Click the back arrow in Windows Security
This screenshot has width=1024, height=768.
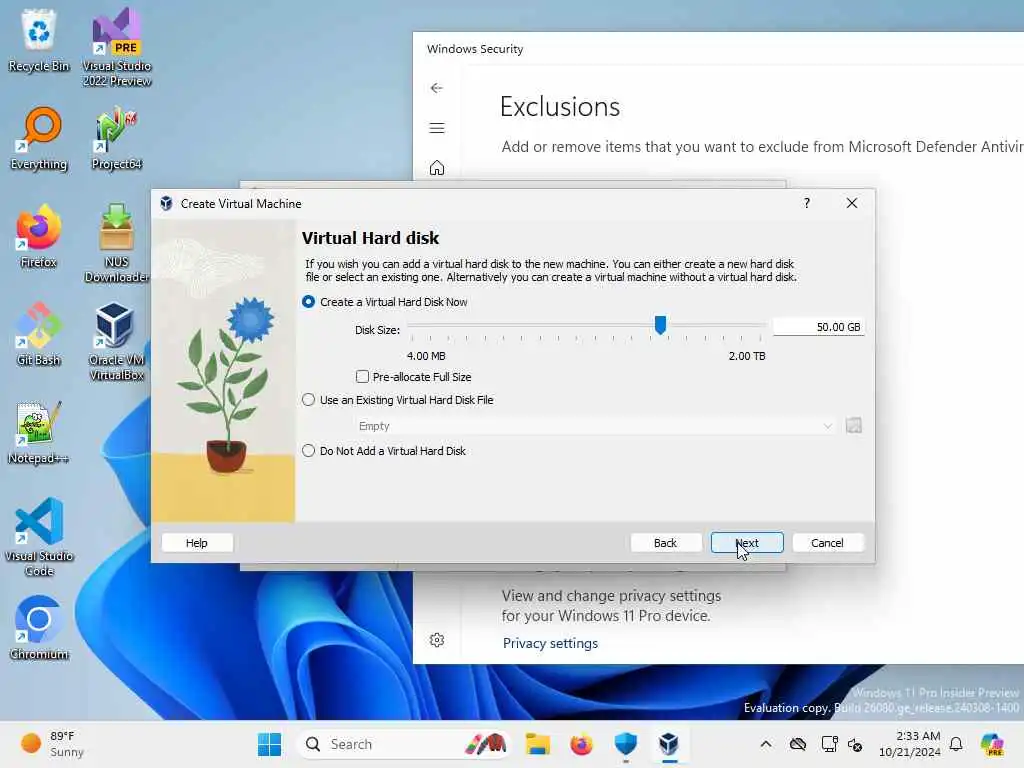coord(437,88)
